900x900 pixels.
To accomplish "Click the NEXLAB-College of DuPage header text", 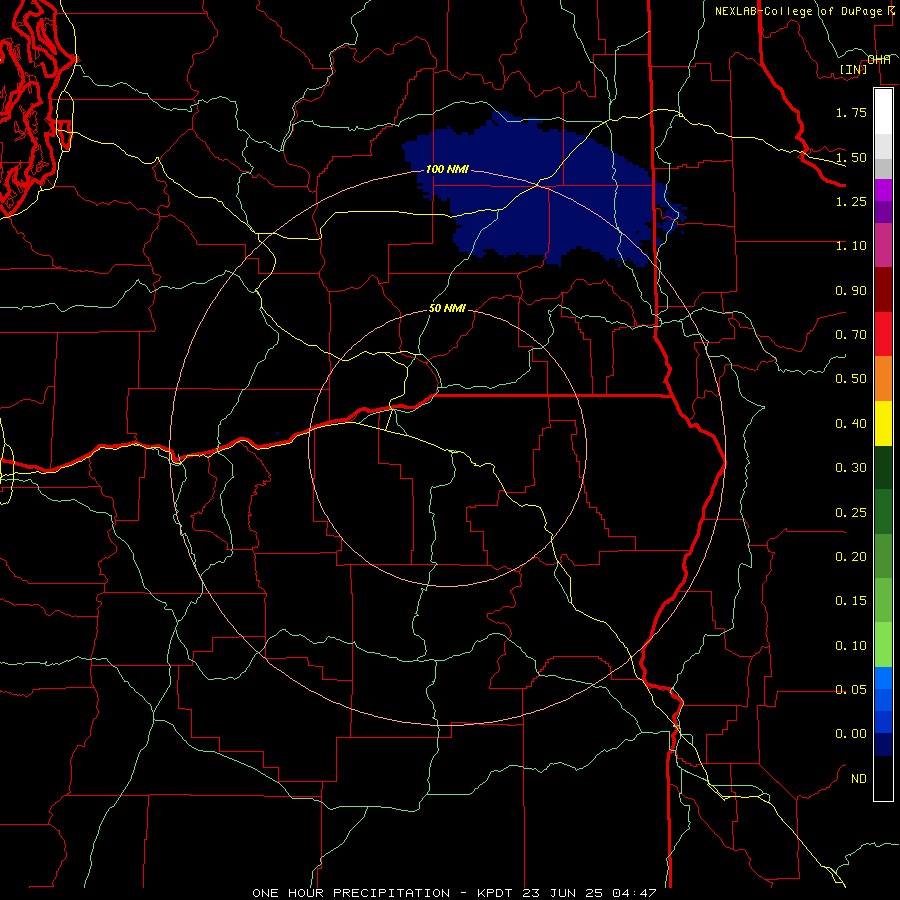I will point(800,11).
